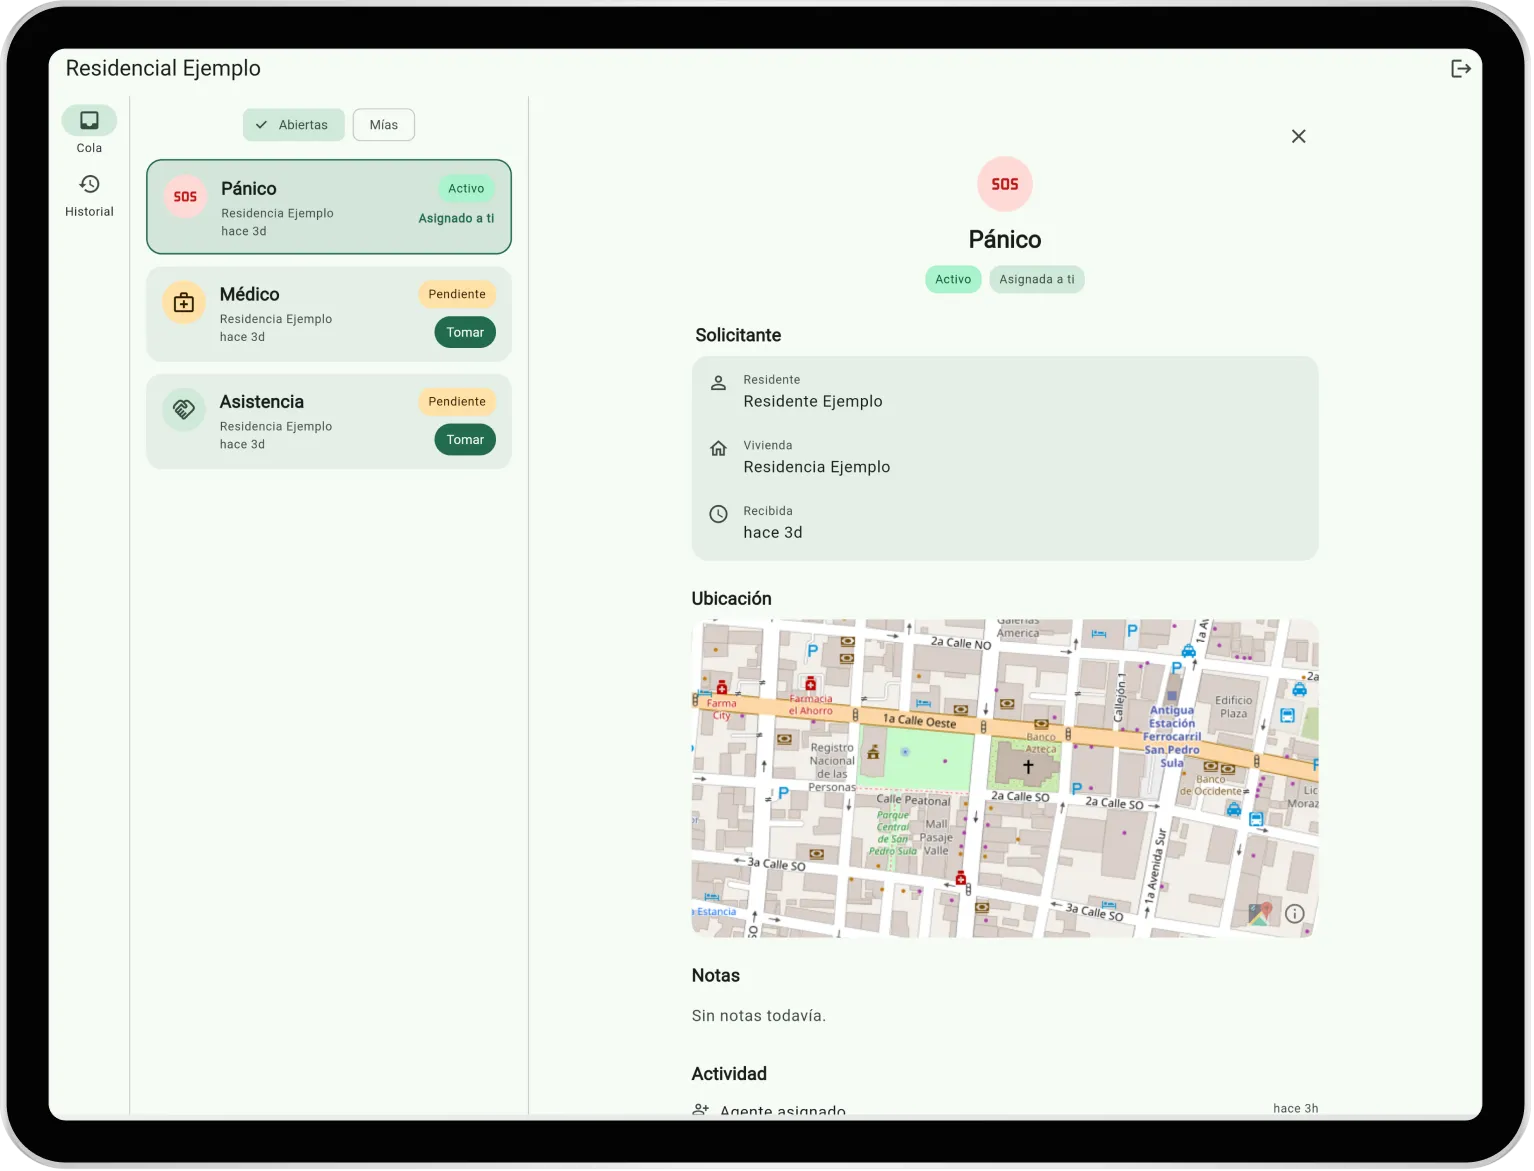Click the Banco Azteca map label
This screenshot has width=1534, height=1171.
pos(1041,742)
